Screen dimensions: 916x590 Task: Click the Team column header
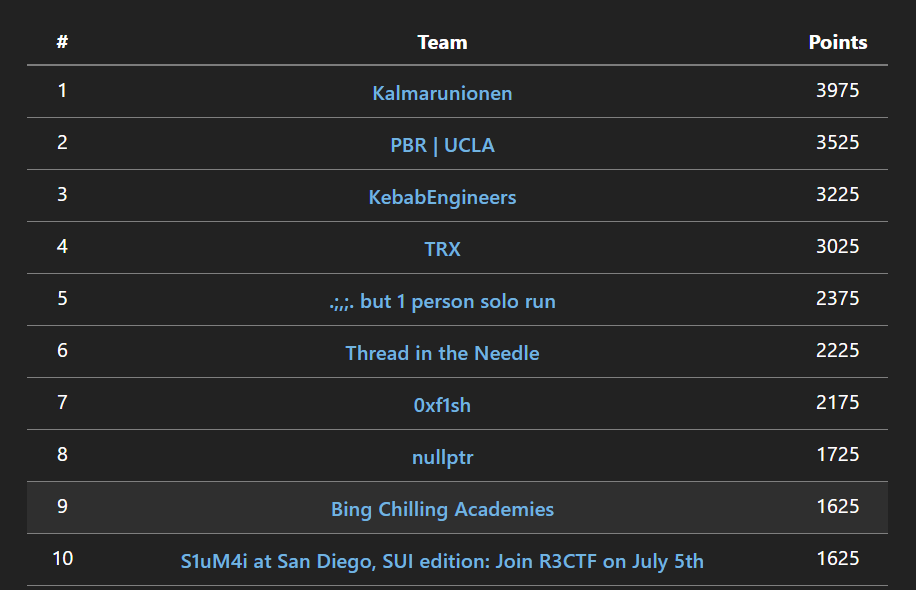[442, 43]
